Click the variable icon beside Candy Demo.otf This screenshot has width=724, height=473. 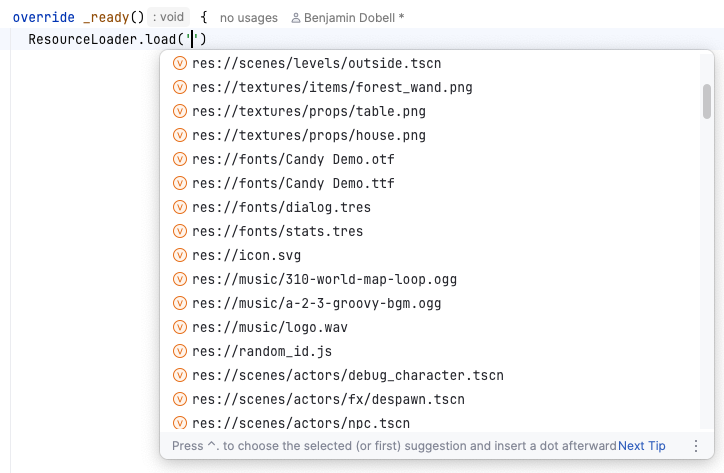(180, 159)
